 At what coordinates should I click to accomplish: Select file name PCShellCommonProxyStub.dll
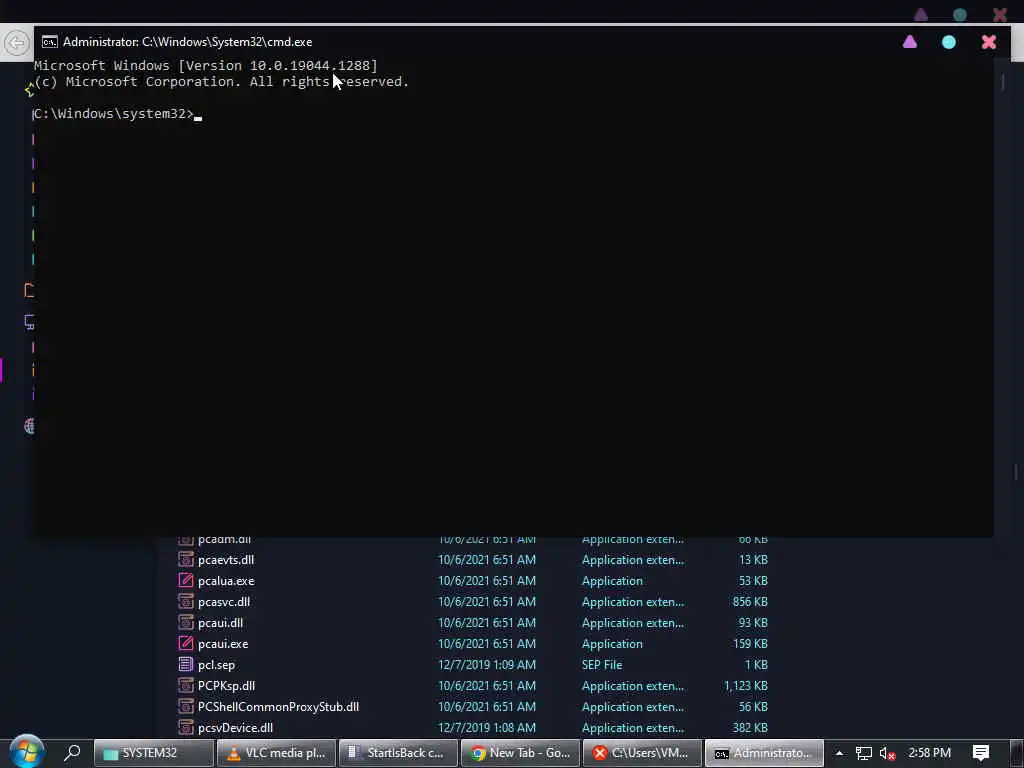click(x=278, y=707)
